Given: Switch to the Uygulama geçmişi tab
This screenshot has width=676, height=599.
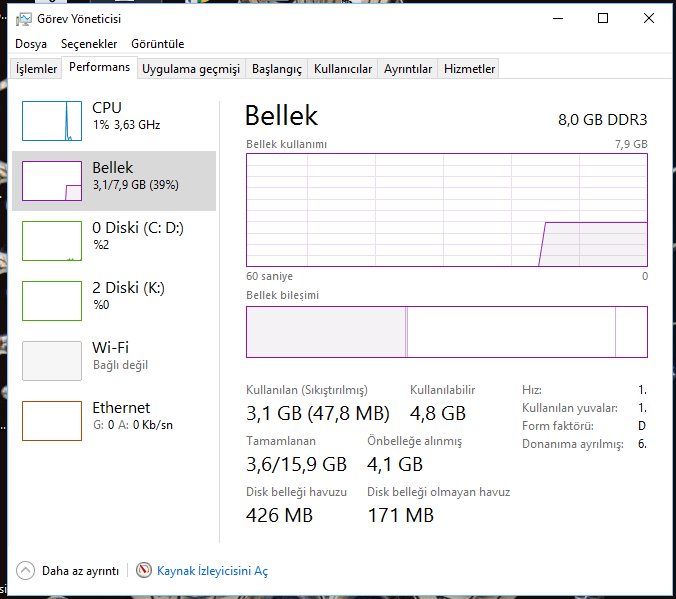Looking at the screenshot, I should pos(191,69).
